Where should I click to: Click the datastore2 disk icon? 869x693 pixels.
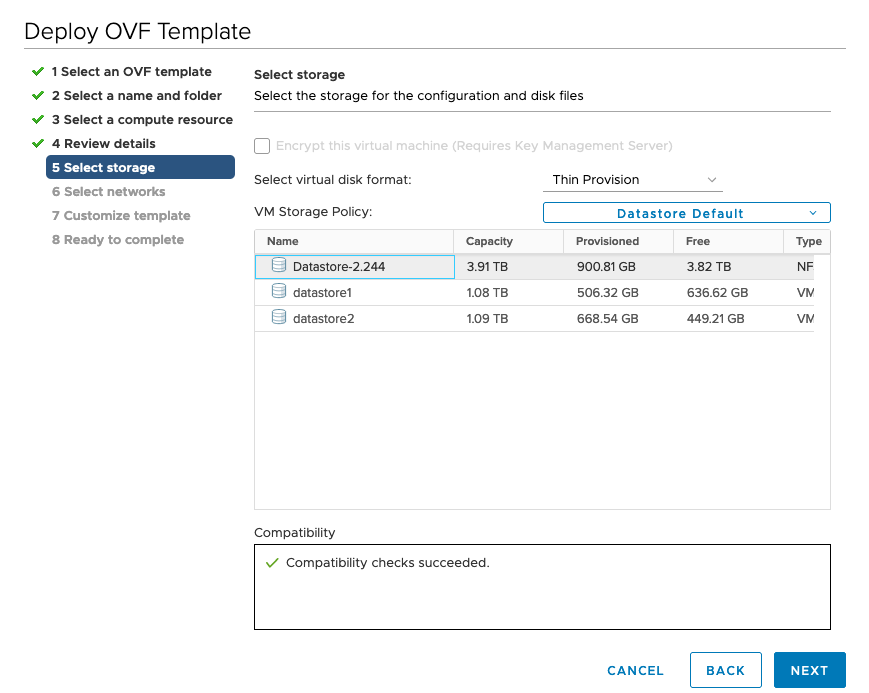click(x=279, y=317)
